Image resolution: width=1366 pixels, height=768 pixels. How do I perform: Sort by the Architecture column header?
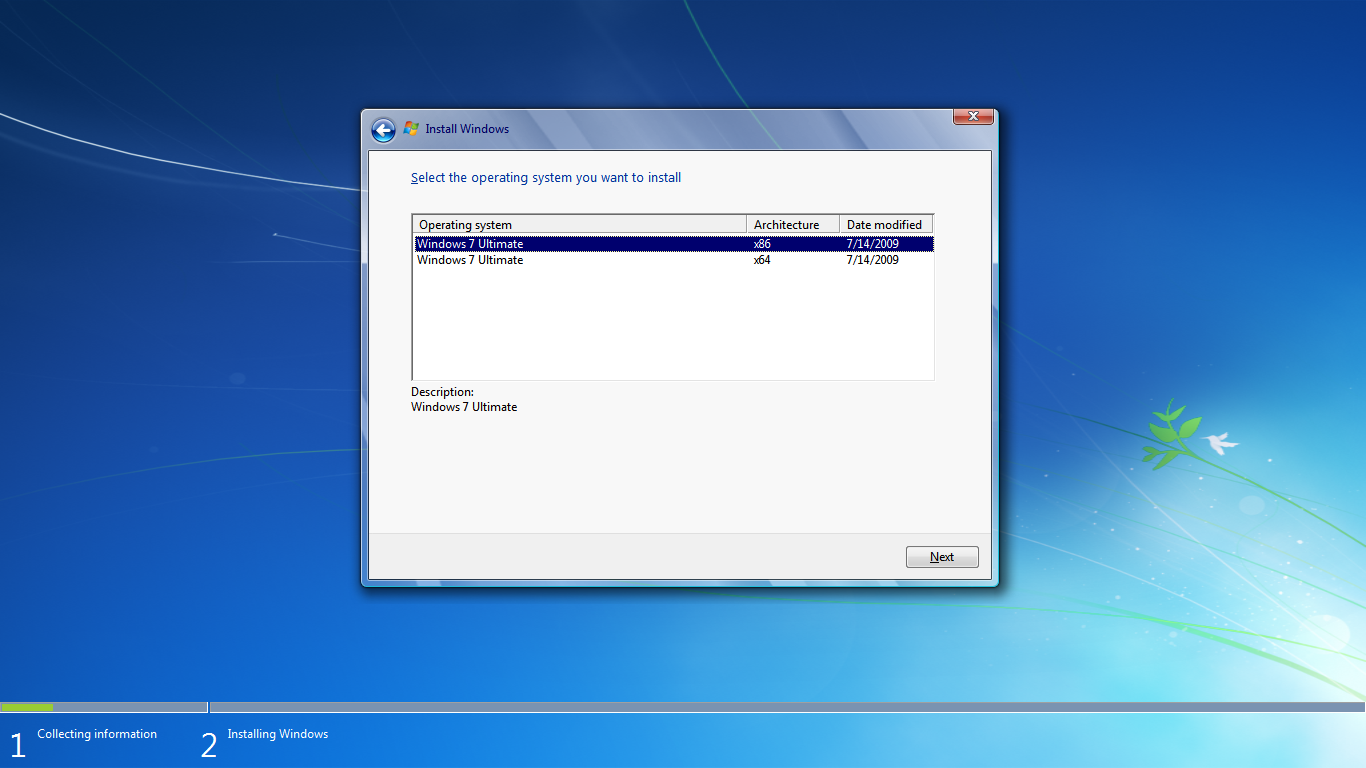tap(787, 224)
